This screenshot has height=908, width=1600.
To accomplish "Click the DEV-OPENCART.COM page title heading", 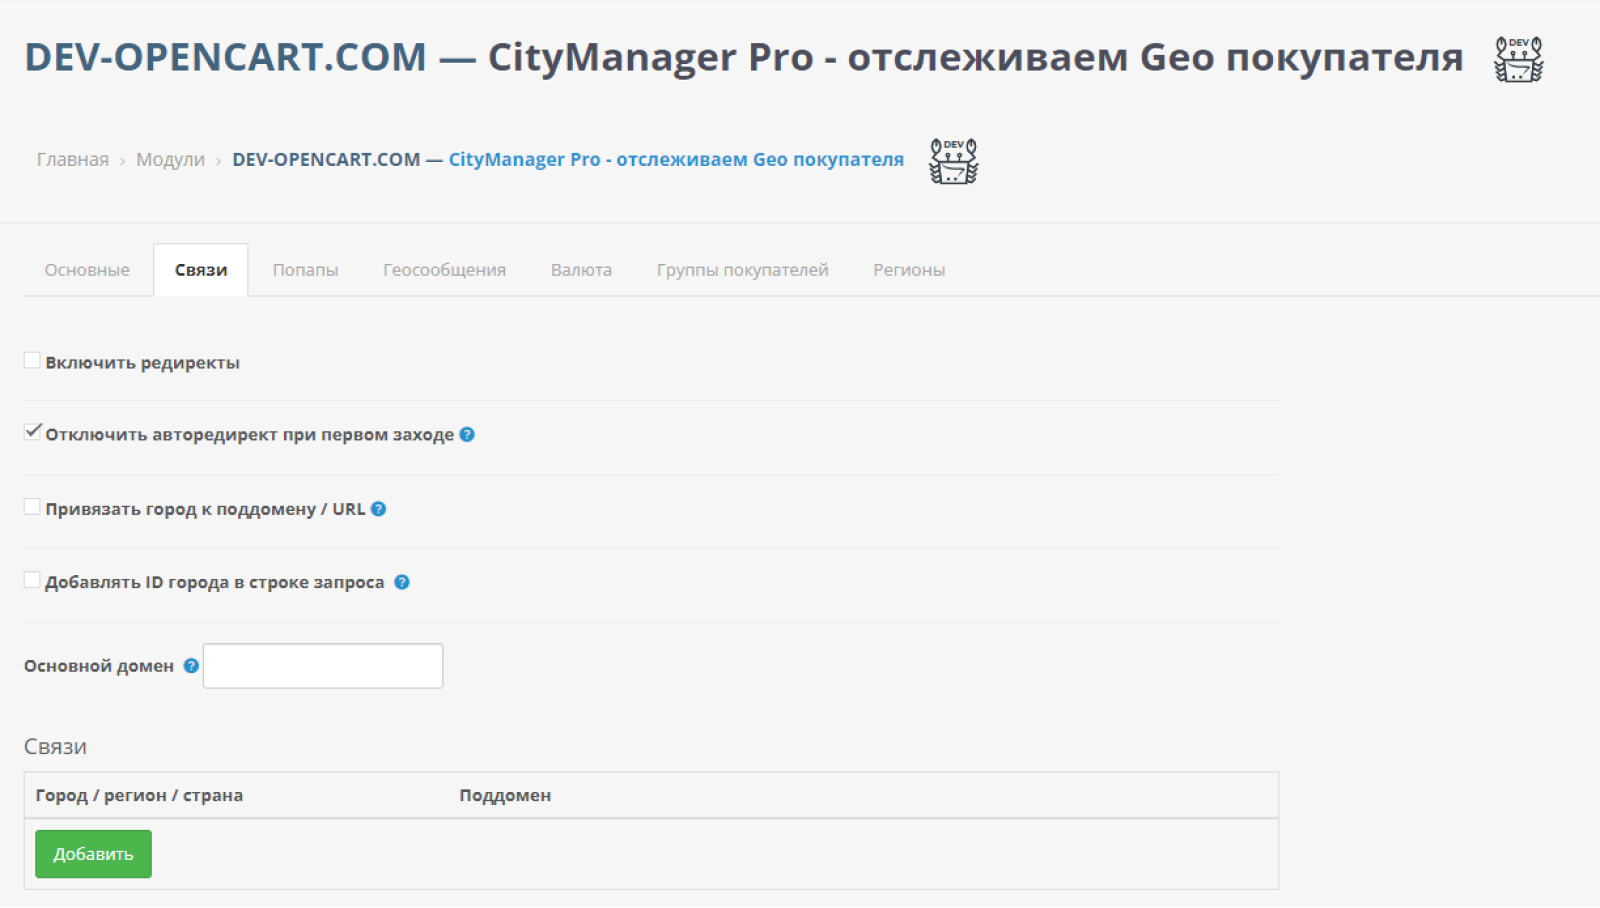I will [x=744, y=57].
